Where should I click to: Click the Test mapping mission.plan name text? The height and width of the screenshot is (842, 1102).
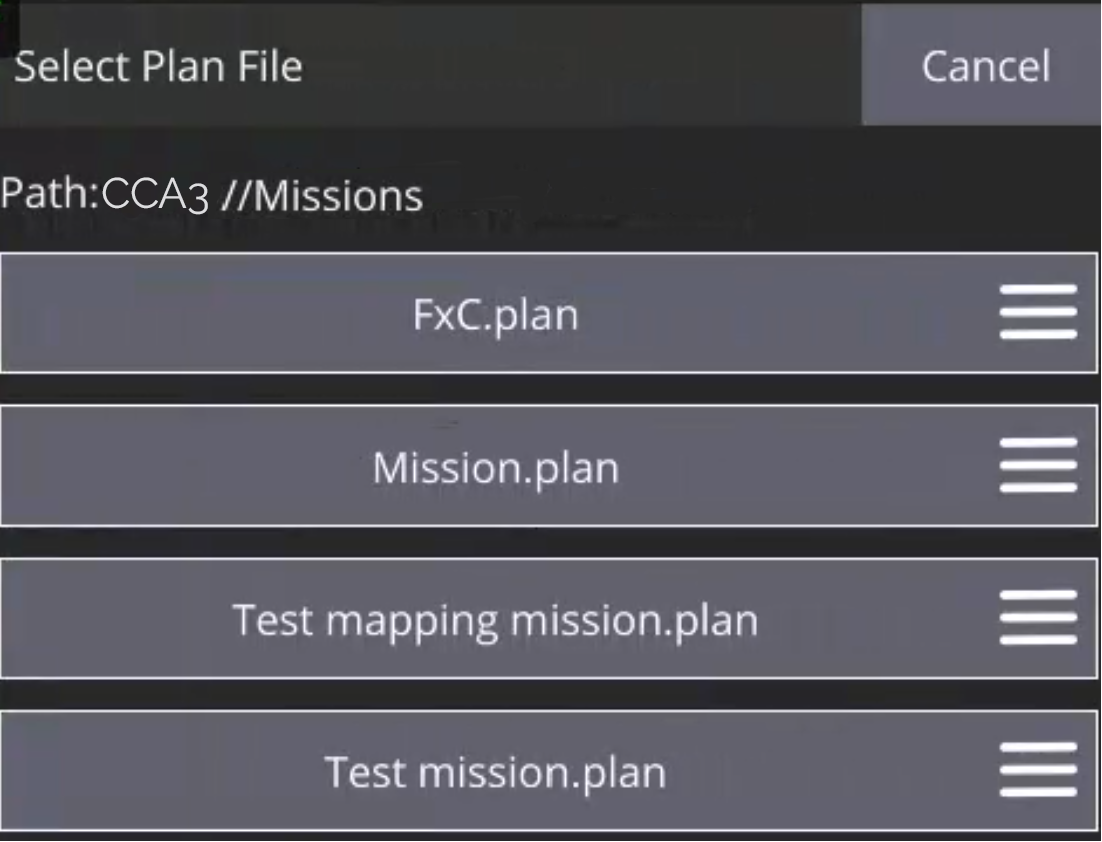496,621
